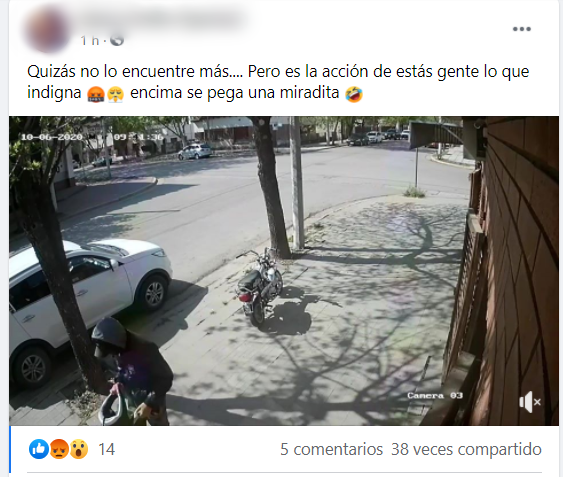Click the huffing face emoji in post text
Image resolution: width=563 pixels, height=477 pixels.
[x=116, y=94]
